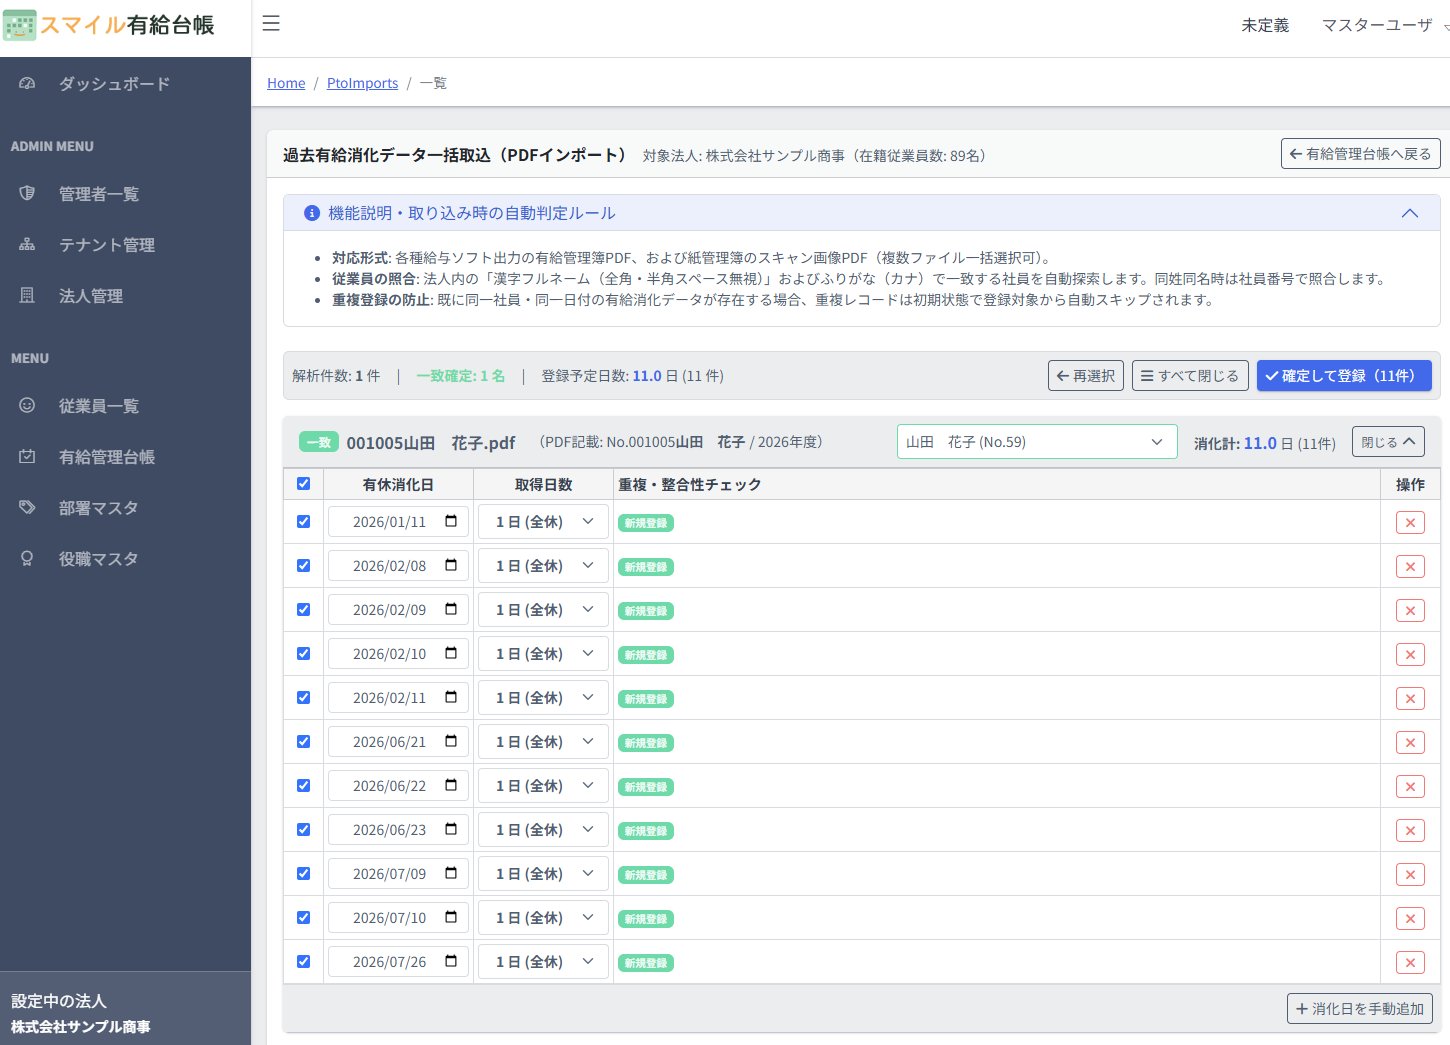Click the 新規登録 badge in the 2026/02/09 row
Viewport: 1450px width, 1045px height.
[646, 611]
